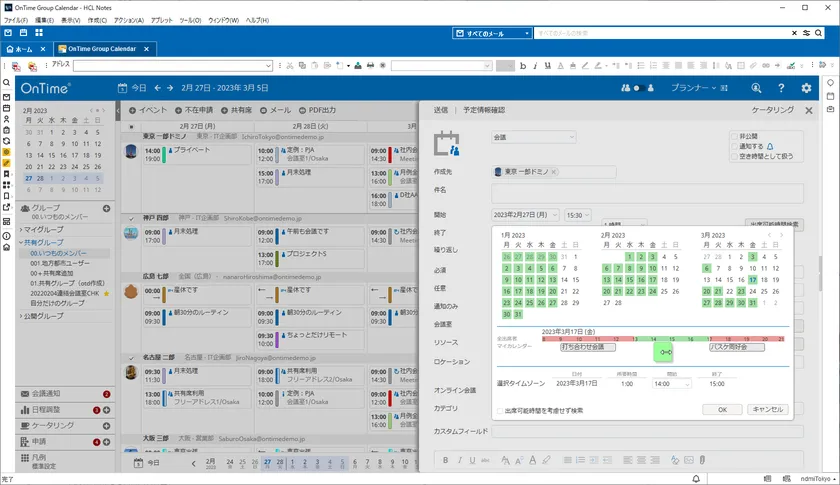Screen dimensions: 840x485
Task: Open the 会議 entry type dropdown
Action: (533, 137)
